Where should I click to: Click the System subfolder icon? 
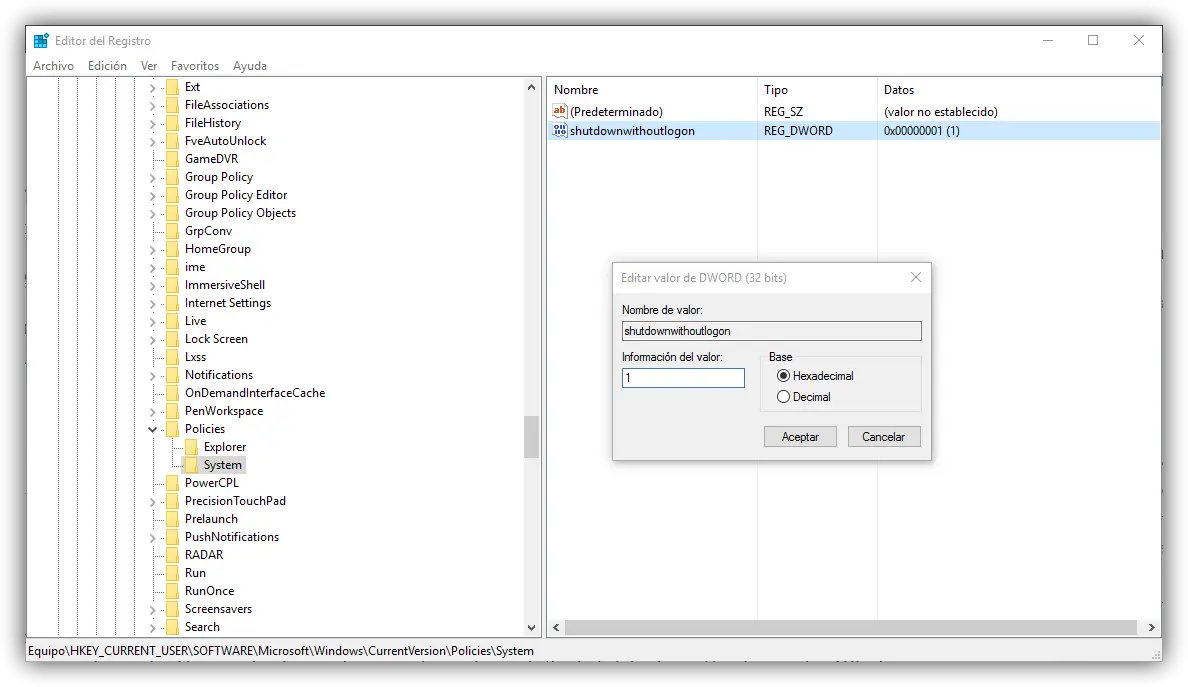192,465
